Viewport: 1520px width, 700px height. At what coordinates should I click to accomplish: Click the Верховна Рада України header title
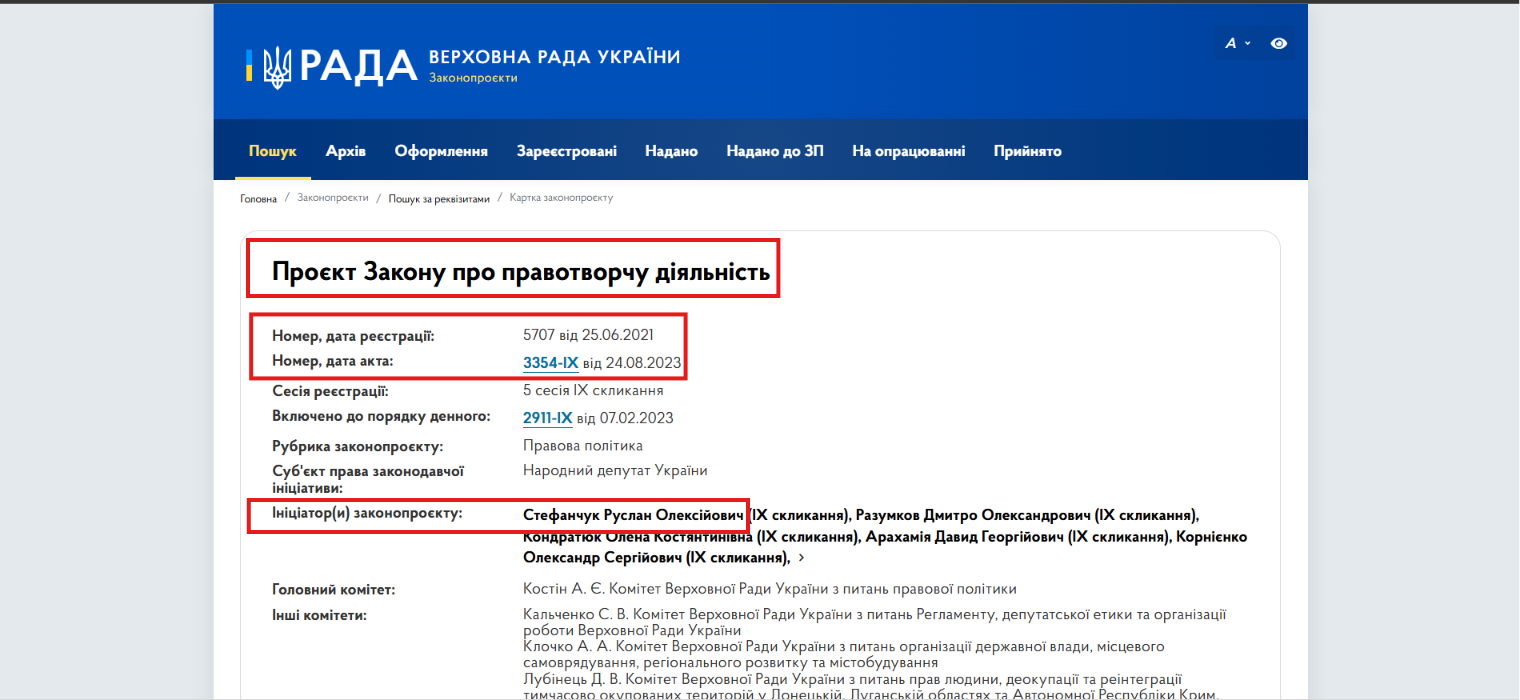click(x=554, y=56)
